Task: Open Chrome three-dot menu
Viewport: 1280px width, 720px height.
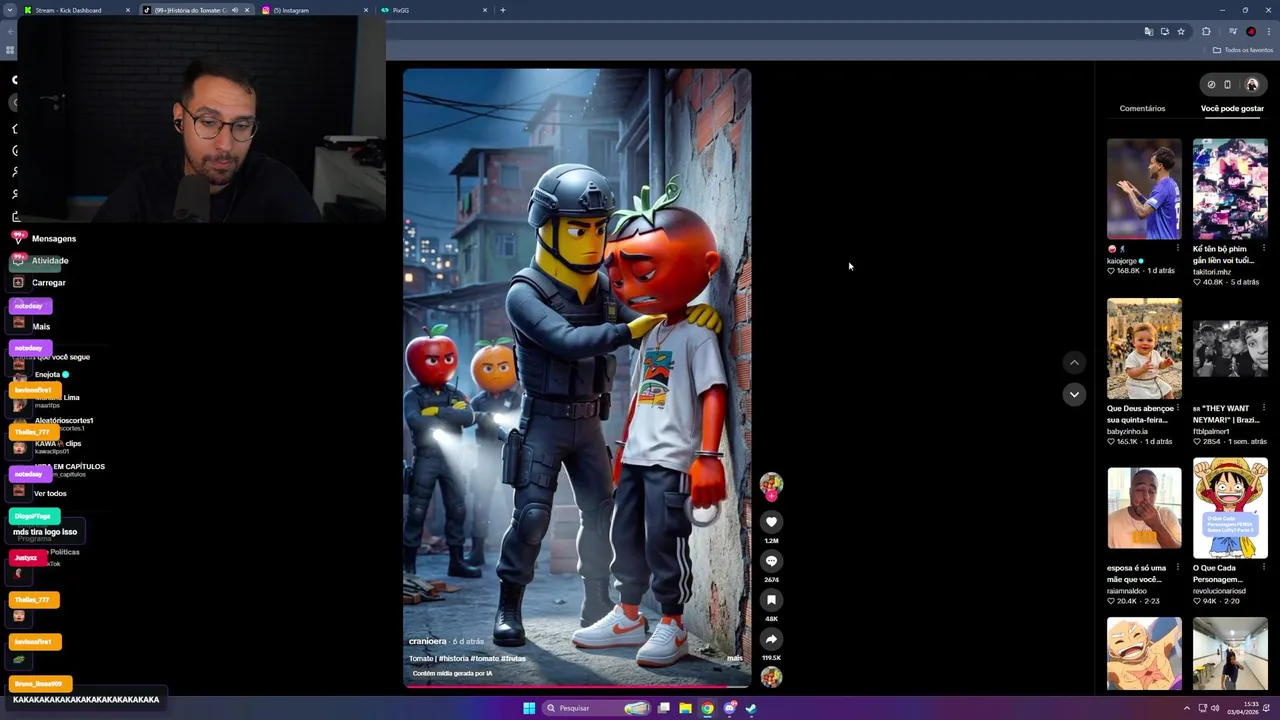Action: coord(1268,31)
